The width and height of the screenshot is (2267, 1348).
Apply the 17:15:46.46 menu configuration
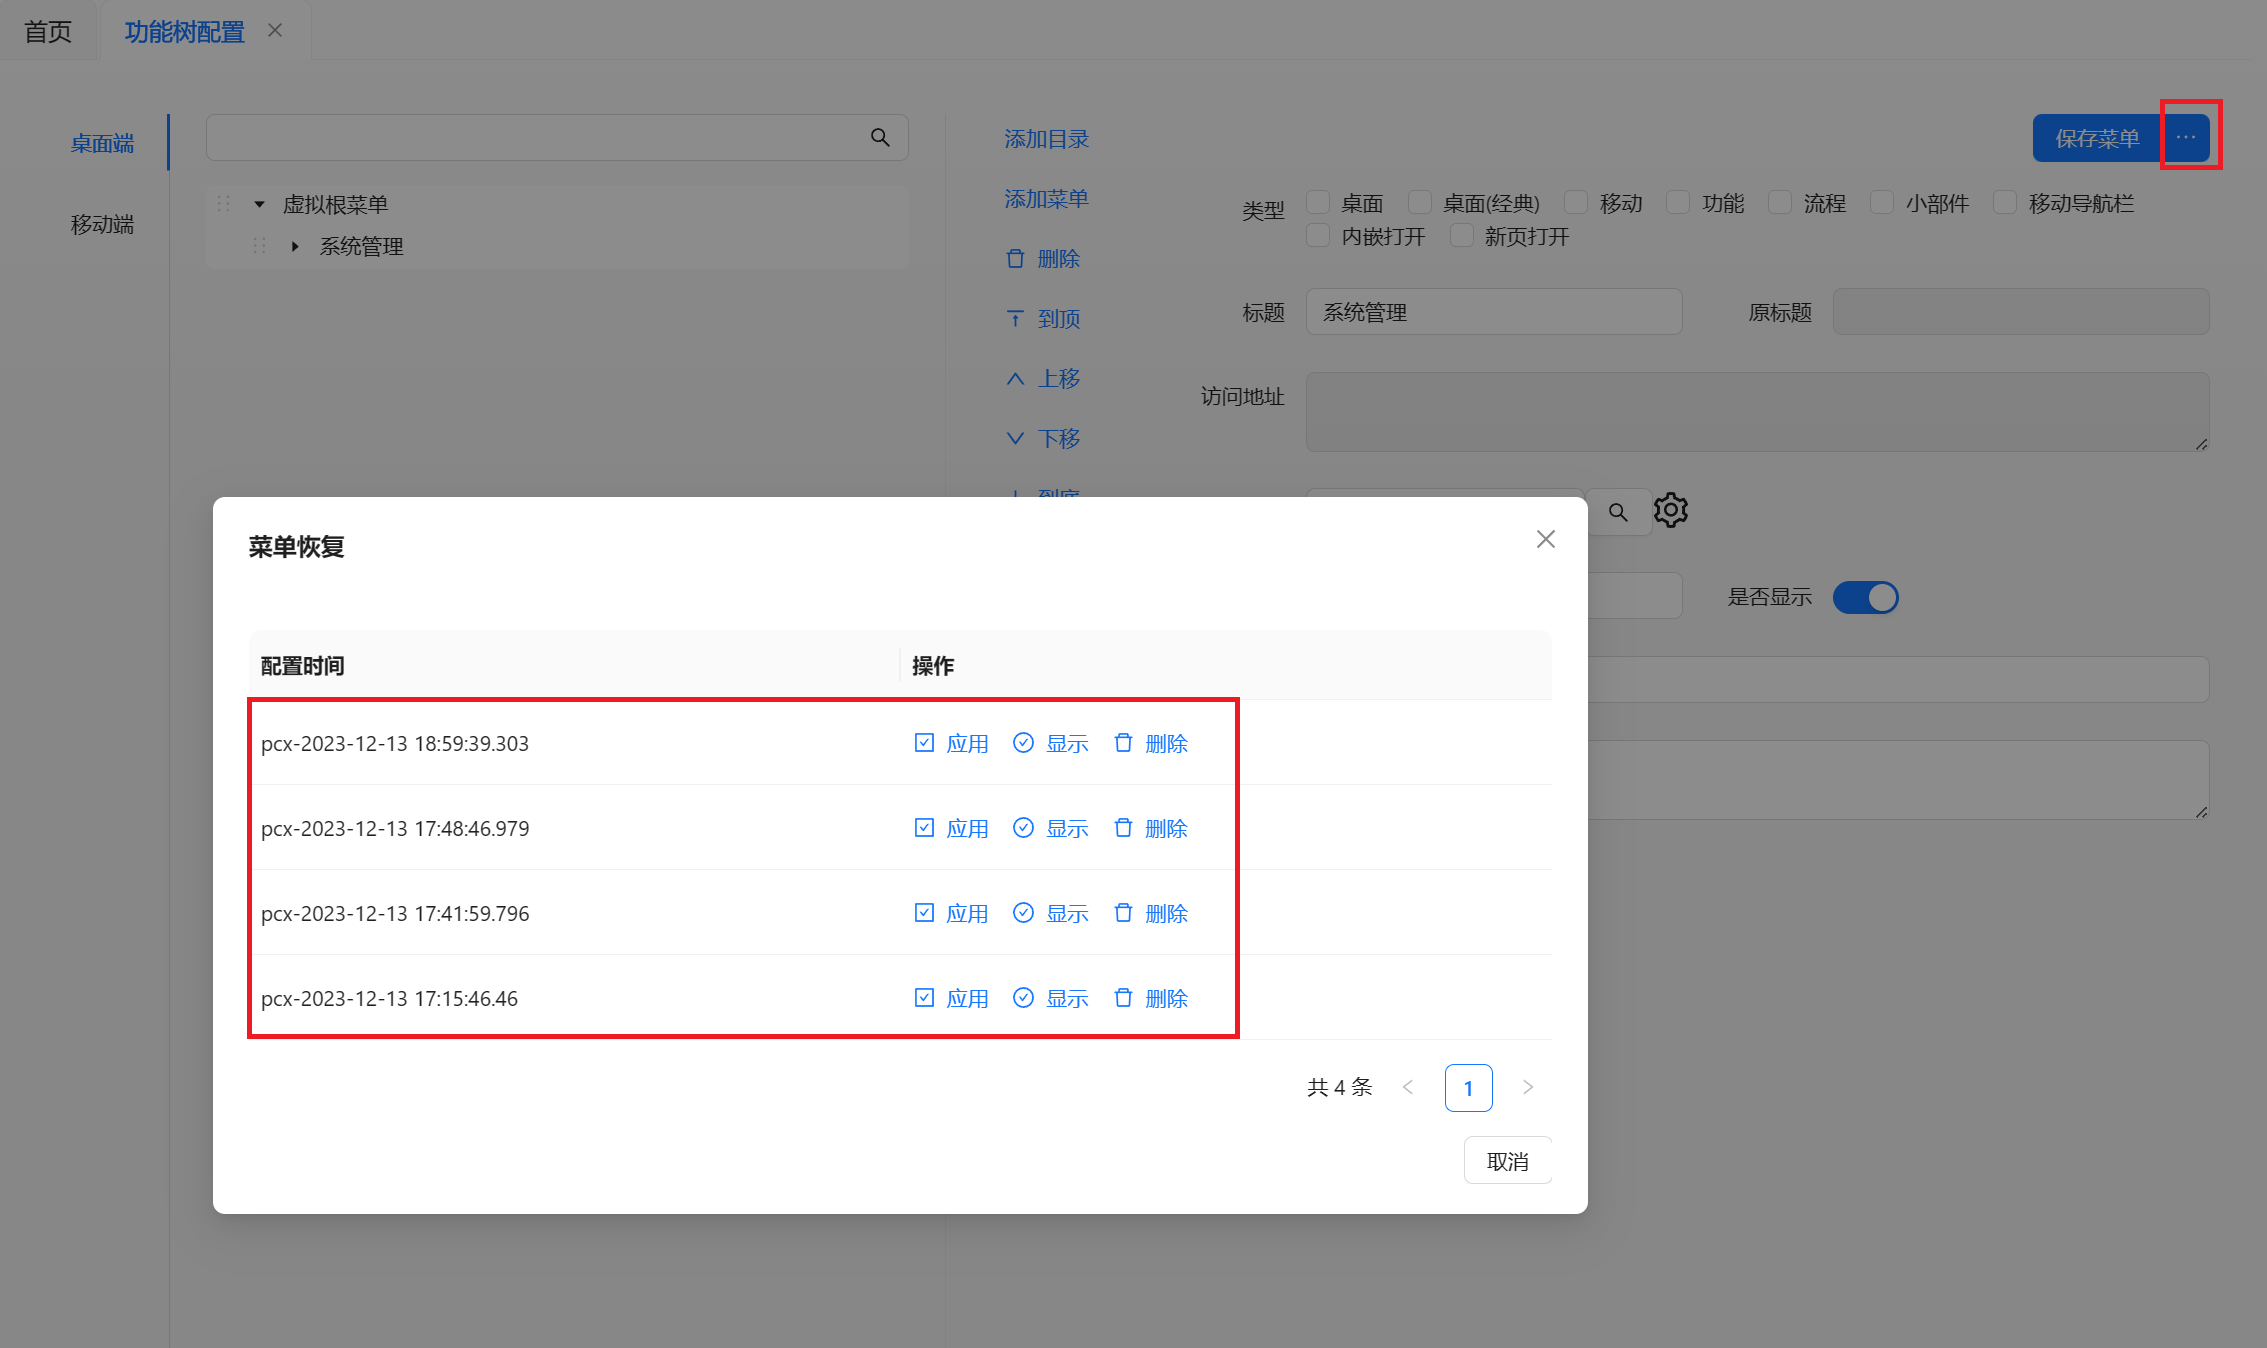pos(951,998)
